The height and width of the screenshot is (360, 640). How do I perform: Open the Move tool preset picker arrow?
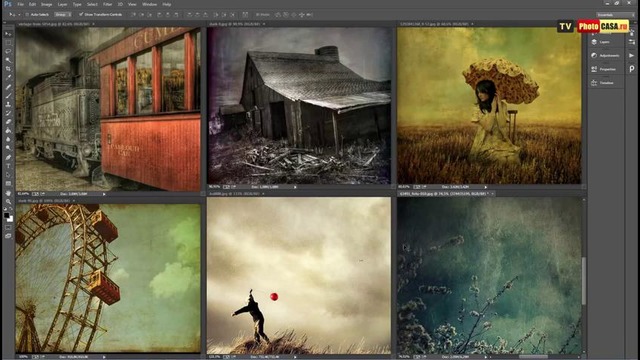[x=19, y=15]
